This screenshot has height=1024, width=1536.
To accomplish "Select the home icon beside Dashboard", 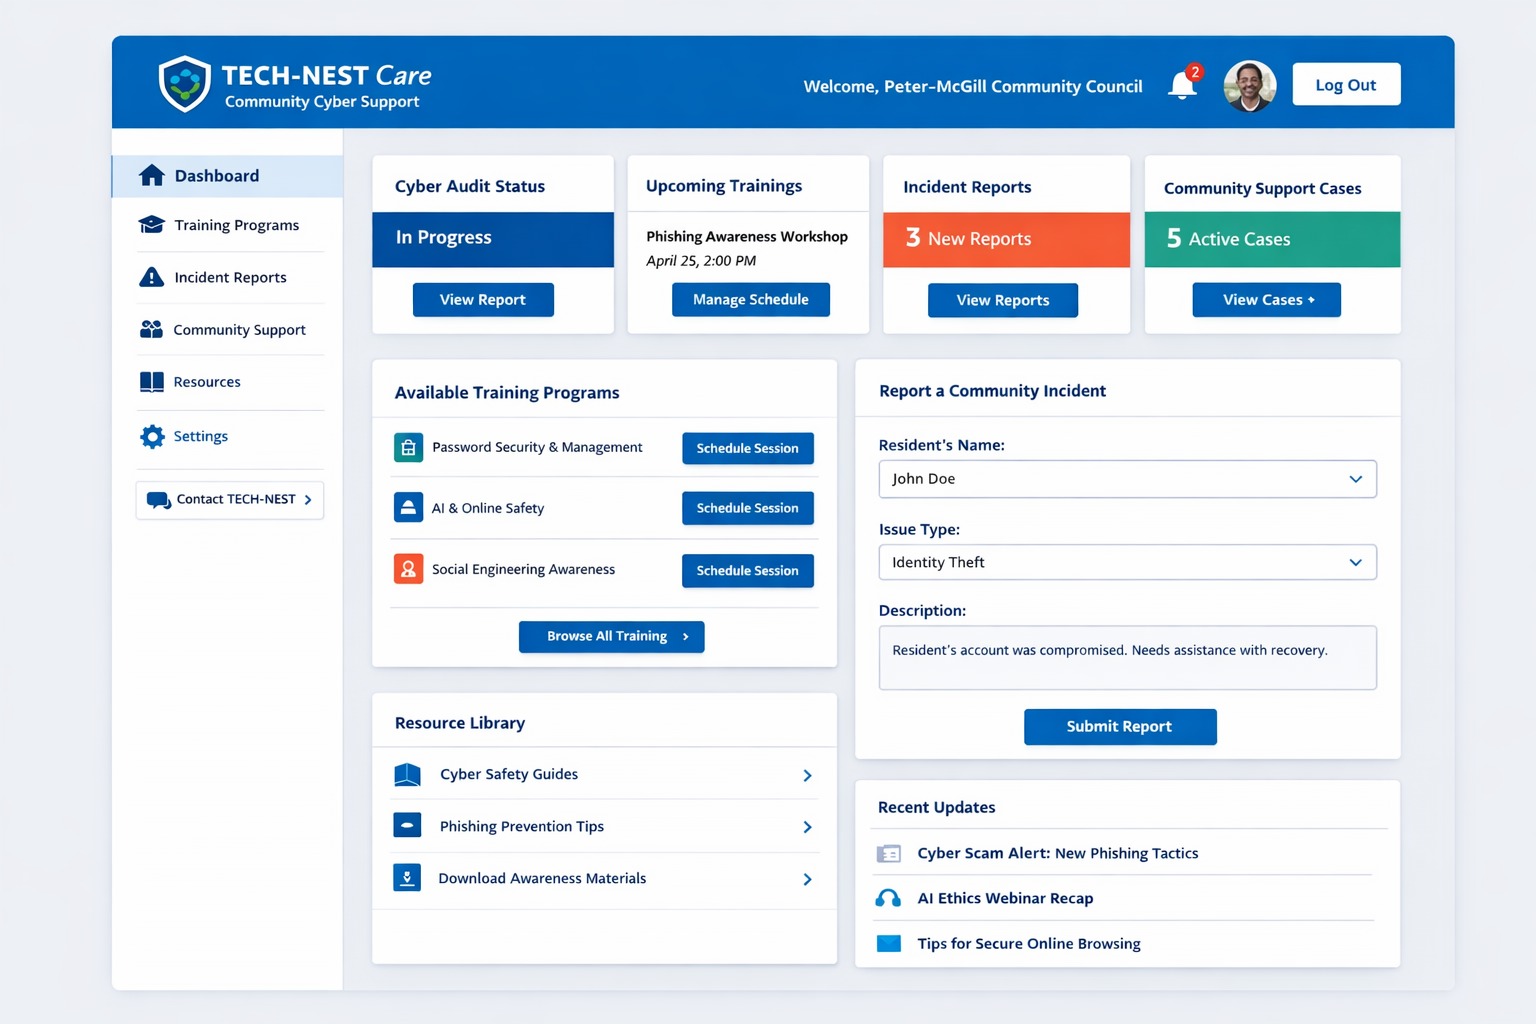I will [151, 175].
